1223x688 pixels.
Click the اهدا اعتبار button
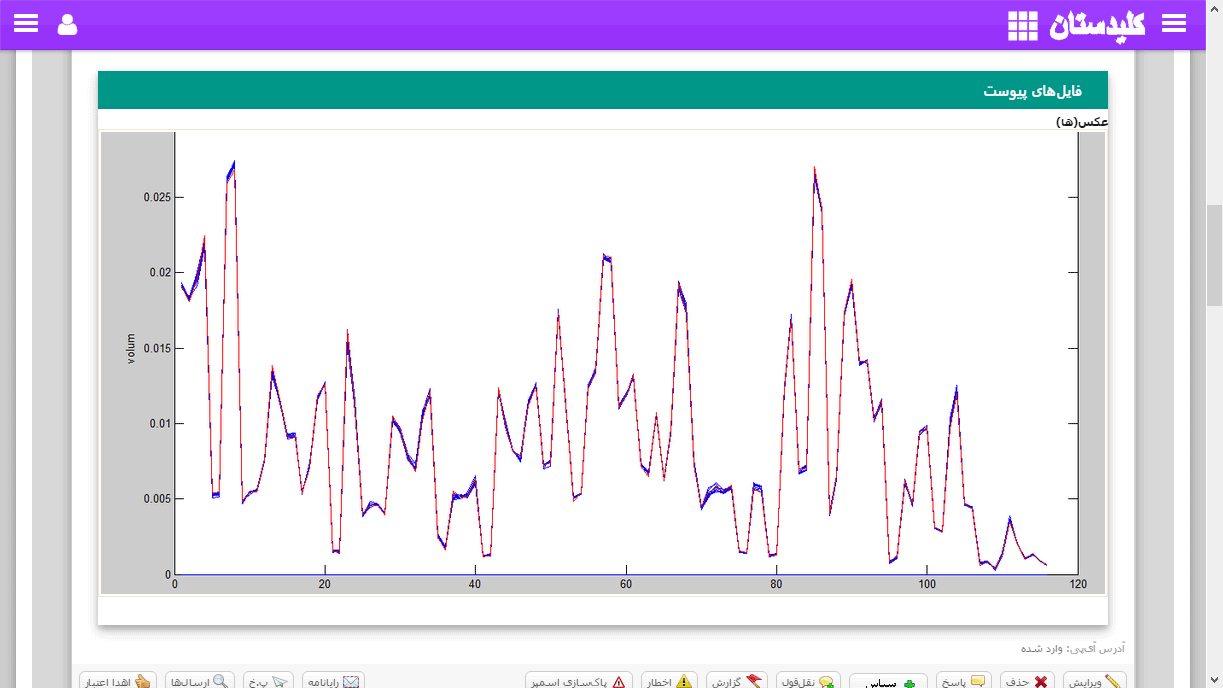coord(118,681)
